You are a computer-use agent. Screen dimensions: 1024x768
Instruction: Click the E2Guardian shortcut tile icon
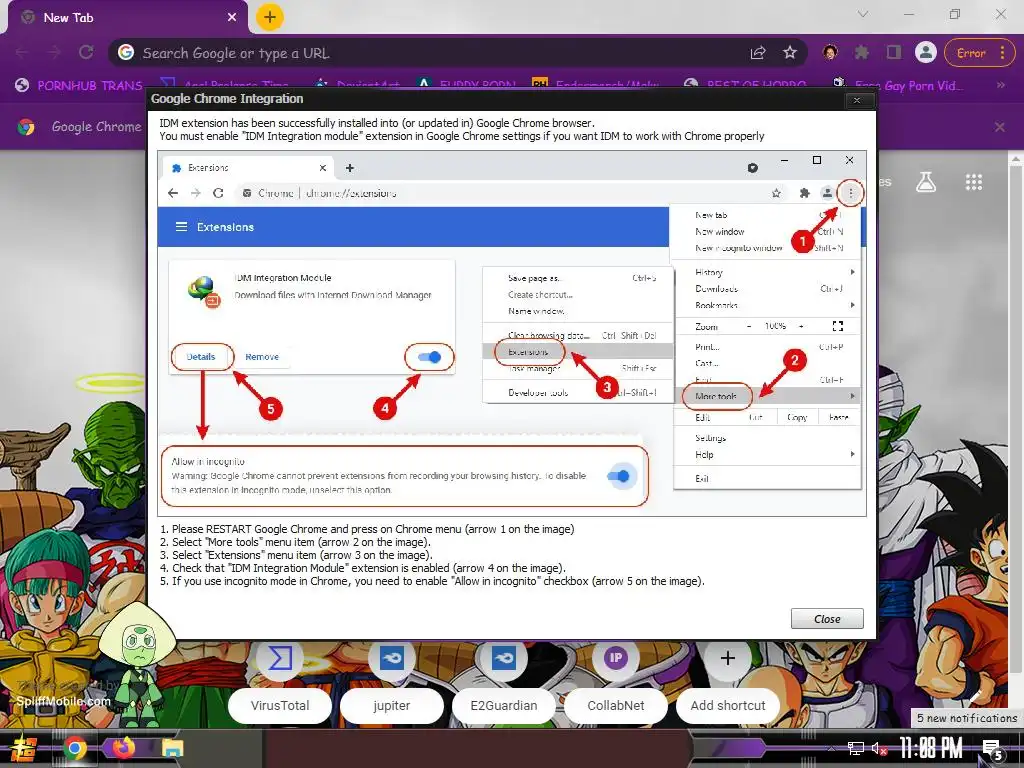(504, 658)
